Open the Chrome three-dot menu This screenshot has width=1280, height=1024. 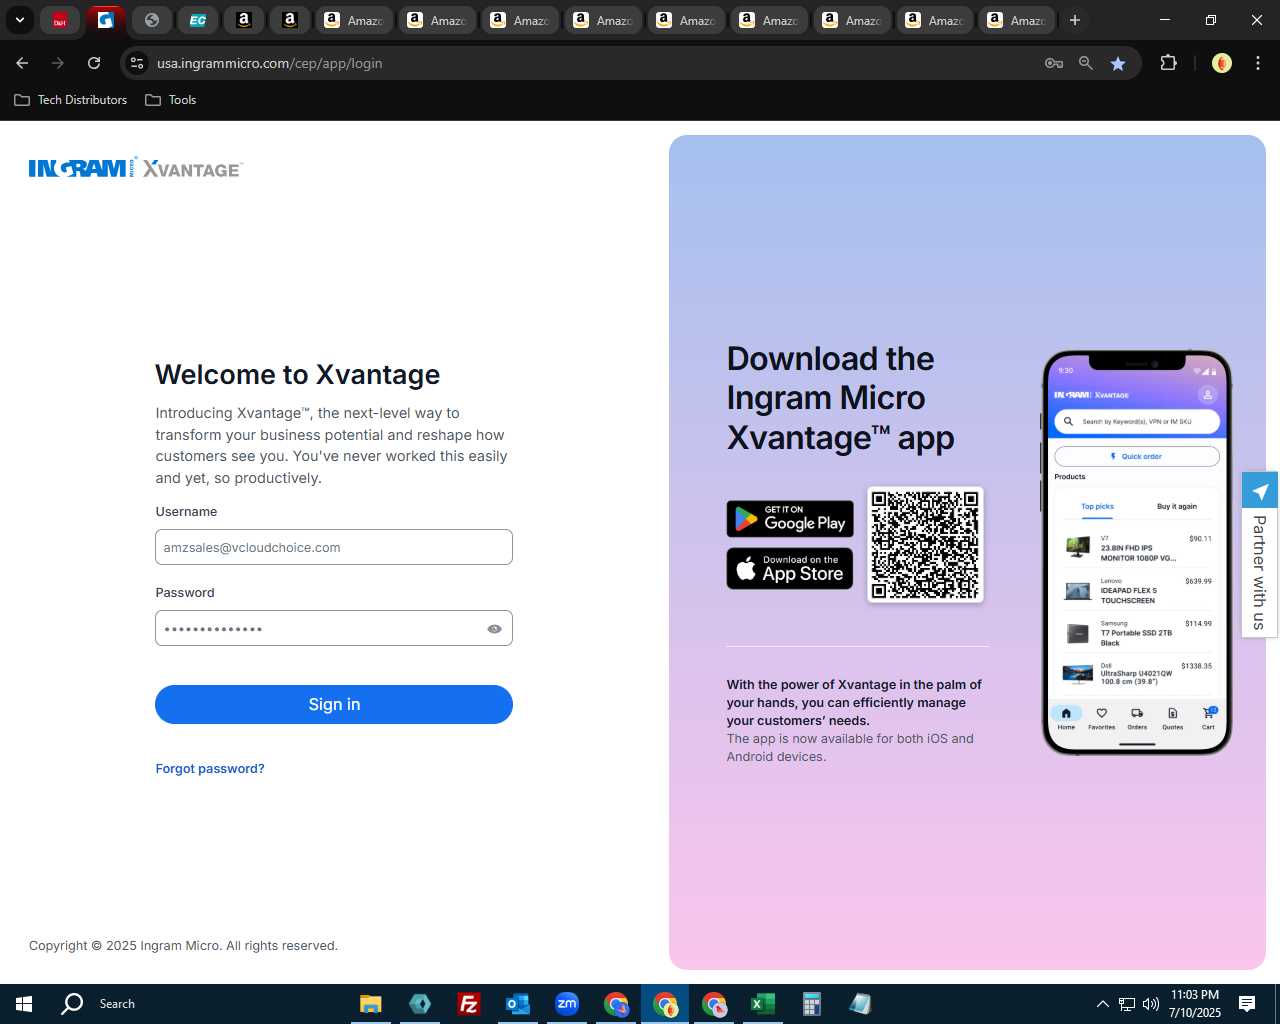pyautogui.click(x=1258, y=63)
